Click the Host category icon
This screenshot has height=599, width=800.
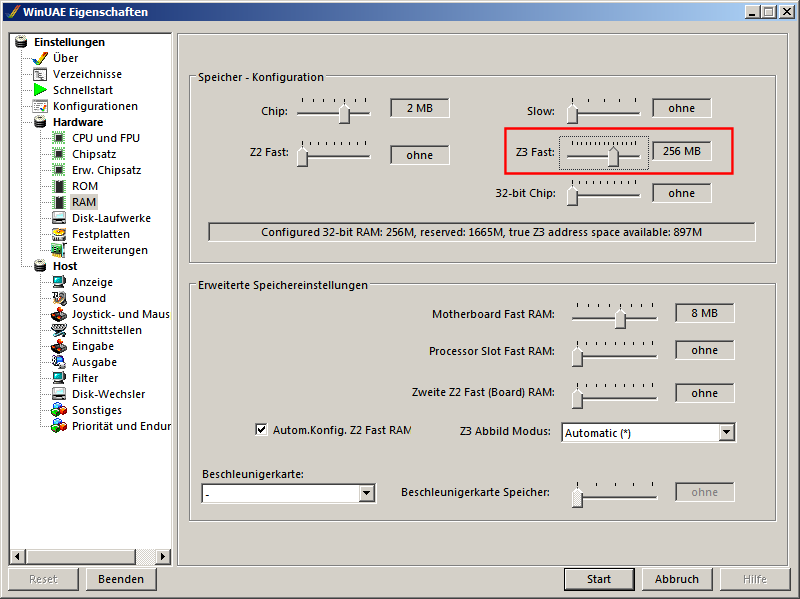[40, 266]
